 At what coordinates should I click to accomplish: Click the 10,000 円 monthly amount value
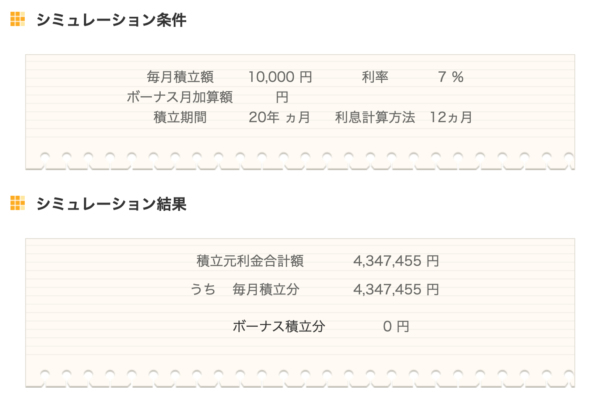(280, 77)
